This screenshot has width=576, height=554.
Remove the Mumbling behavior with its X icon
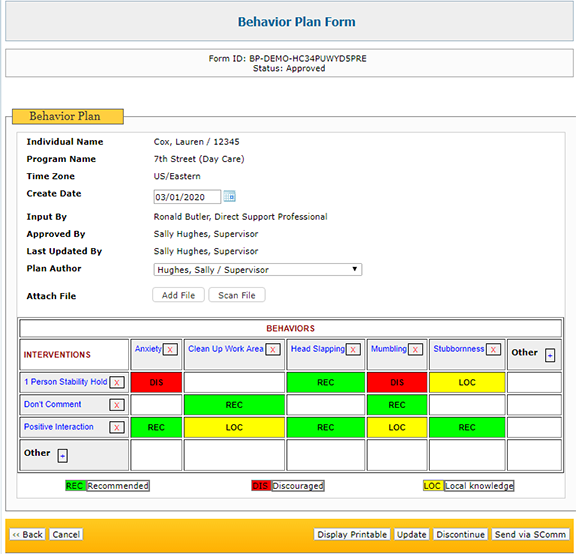click(415, 349)
